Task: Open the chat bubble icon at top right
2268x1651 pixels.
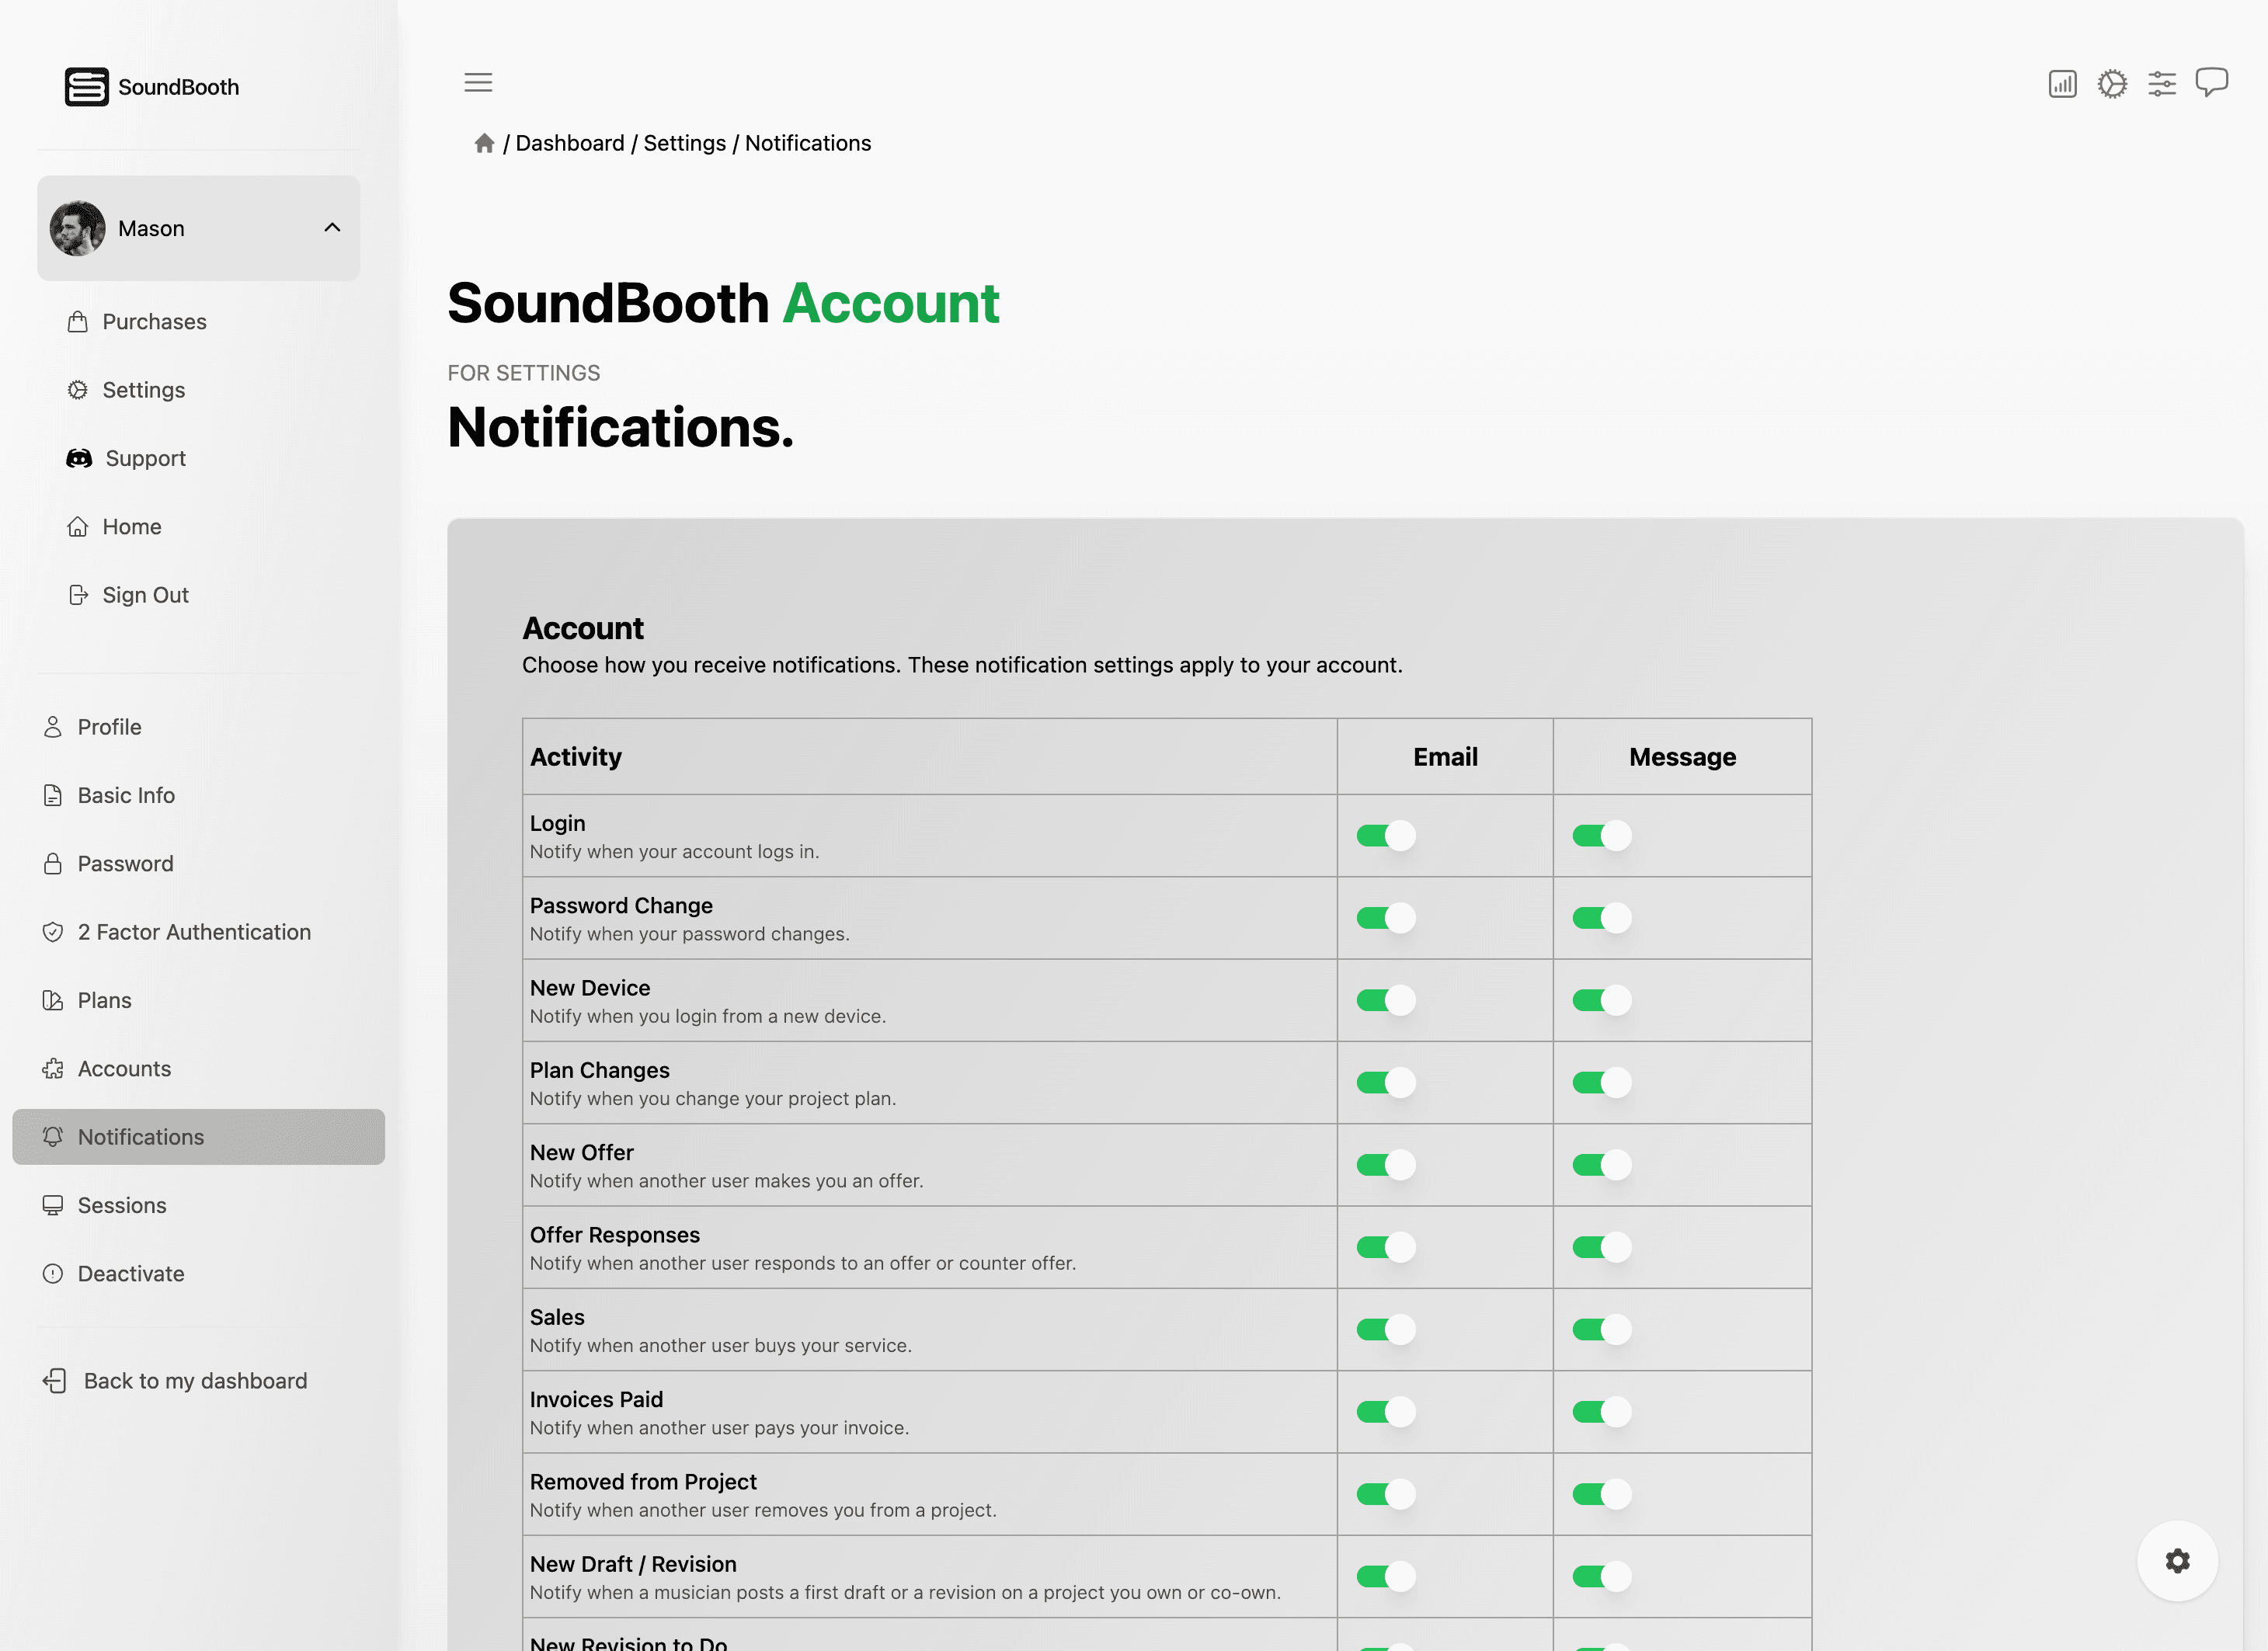Action: pyautogui.click(x=2212, y=84)
